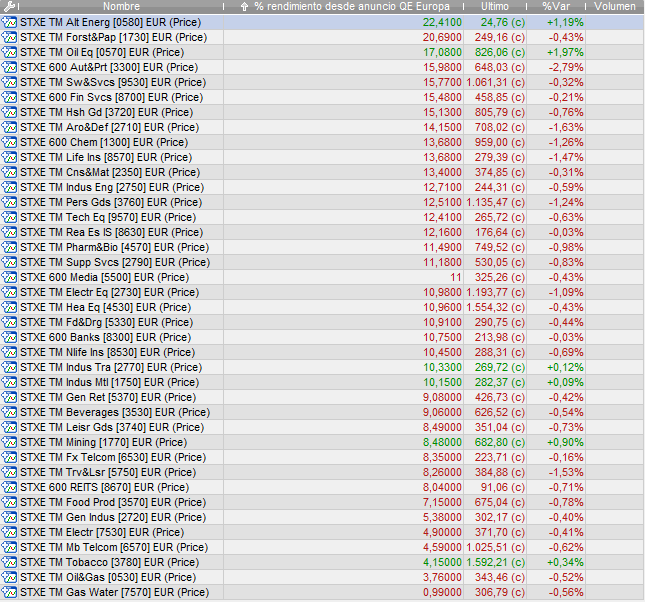The width and height of the screenshot is (645, 602).
Task: Open chart icon beside STXE TM Supp Svcs
Action: click(x=9, y=263)
